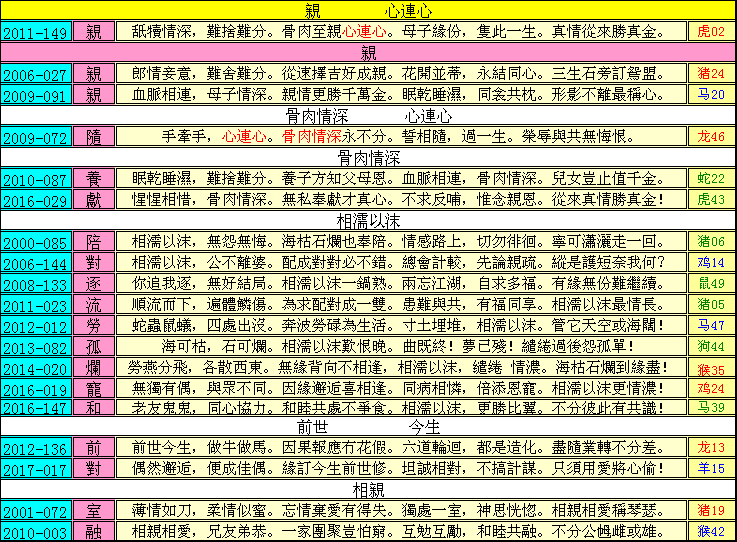Select the pink 陪 keyword cell
Image resolution: width=737 pixels, height=542 pixels.
tap(94, 242)
